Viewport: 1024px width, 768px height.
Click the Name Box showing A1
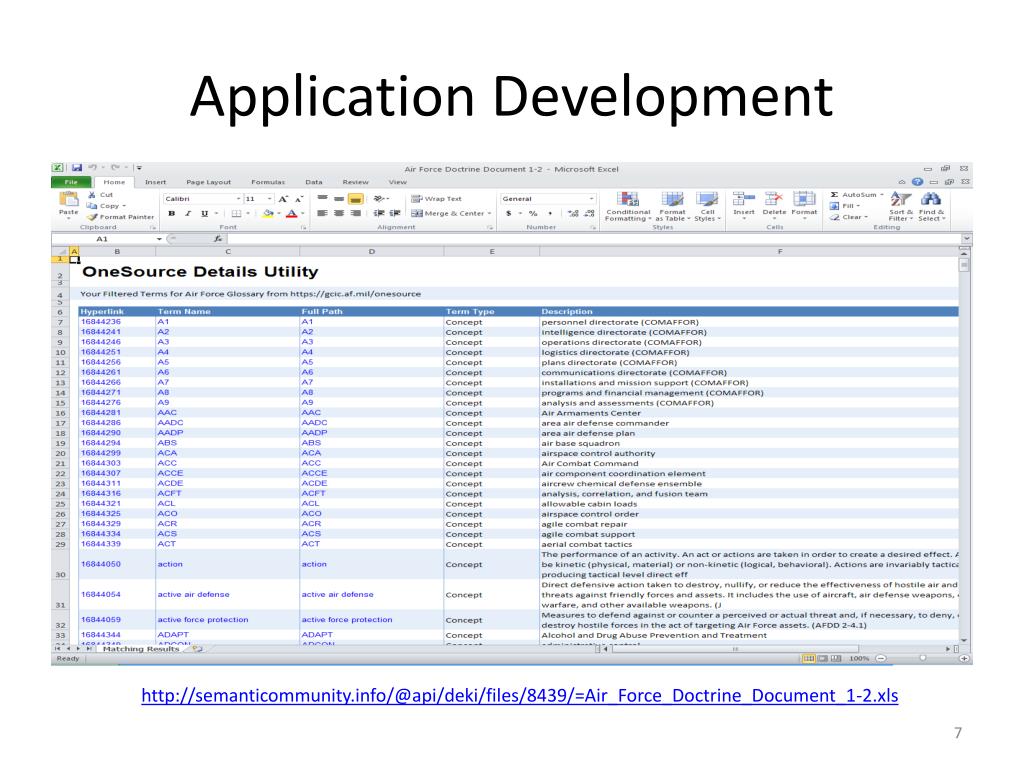[x=103, y=239]
